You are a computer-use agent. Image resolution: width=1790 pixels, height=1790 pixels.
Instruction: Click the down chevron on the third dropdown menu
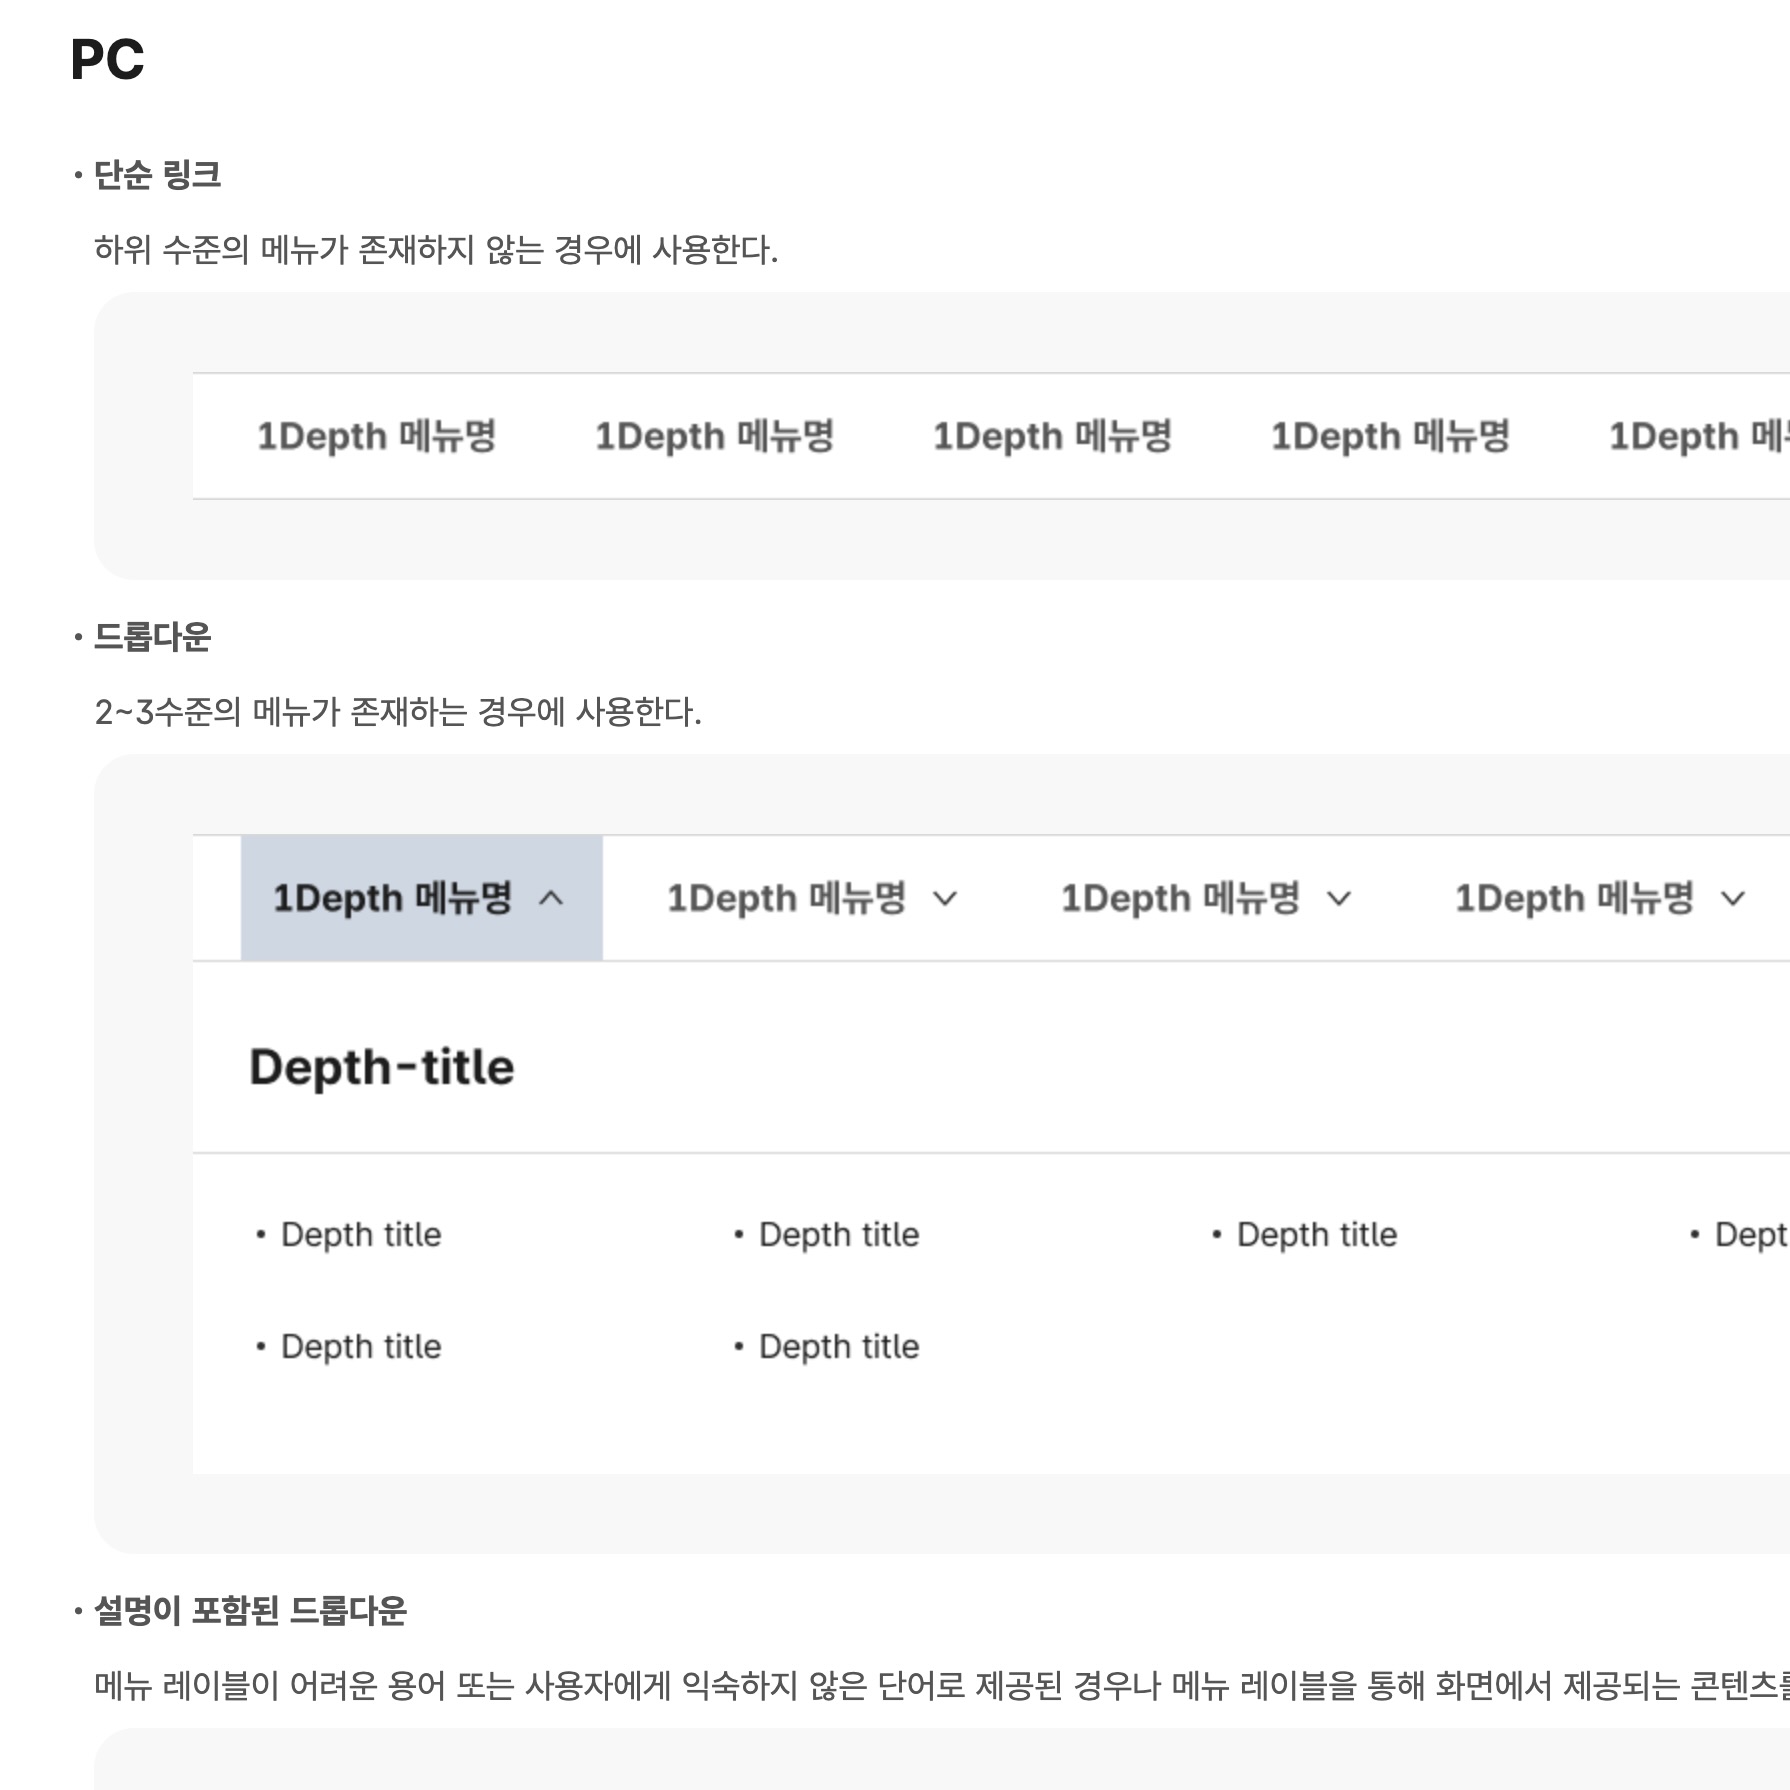pos(1338,898)
